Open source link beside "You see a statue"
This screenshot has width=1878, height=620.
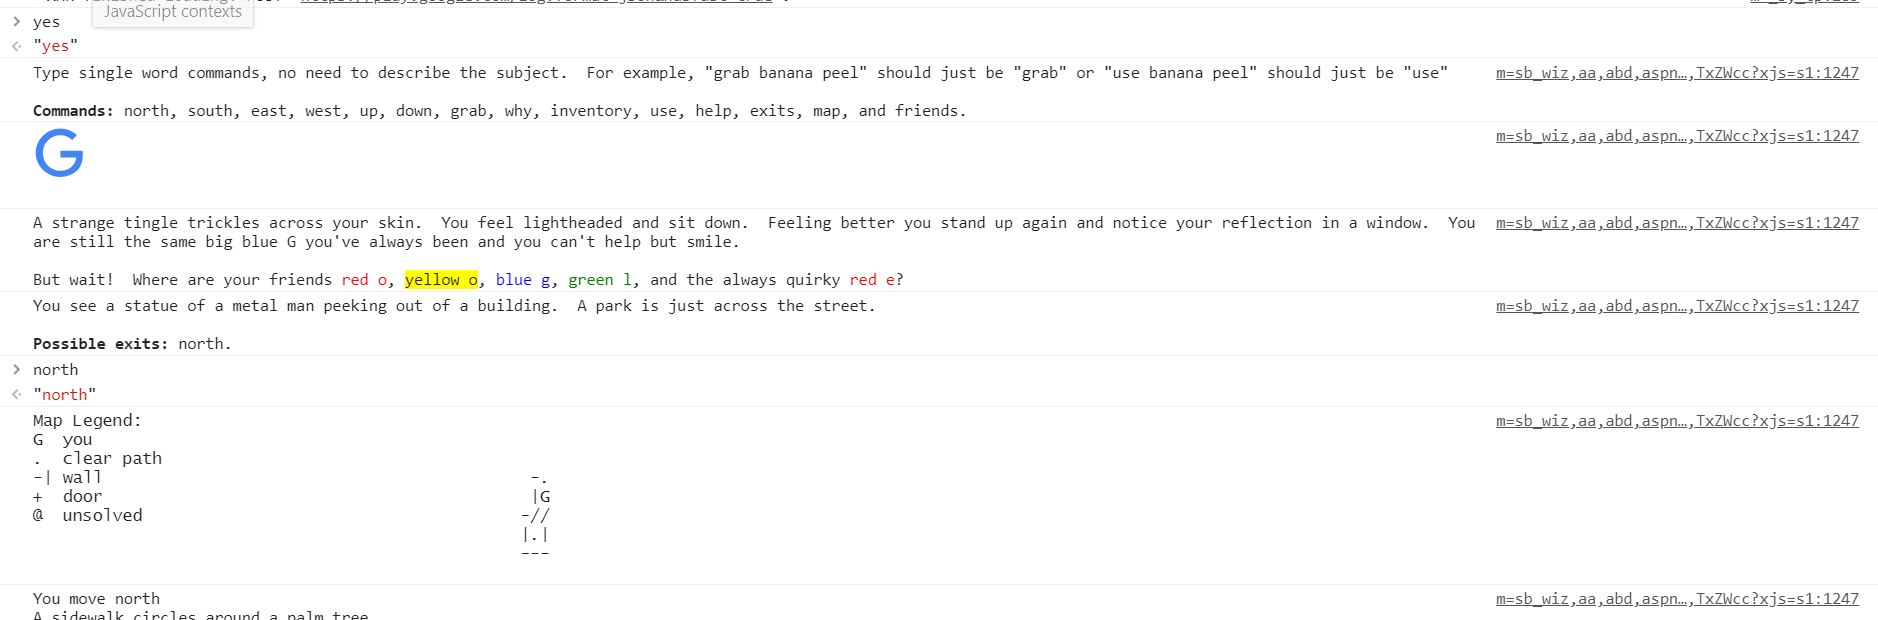1677,306
